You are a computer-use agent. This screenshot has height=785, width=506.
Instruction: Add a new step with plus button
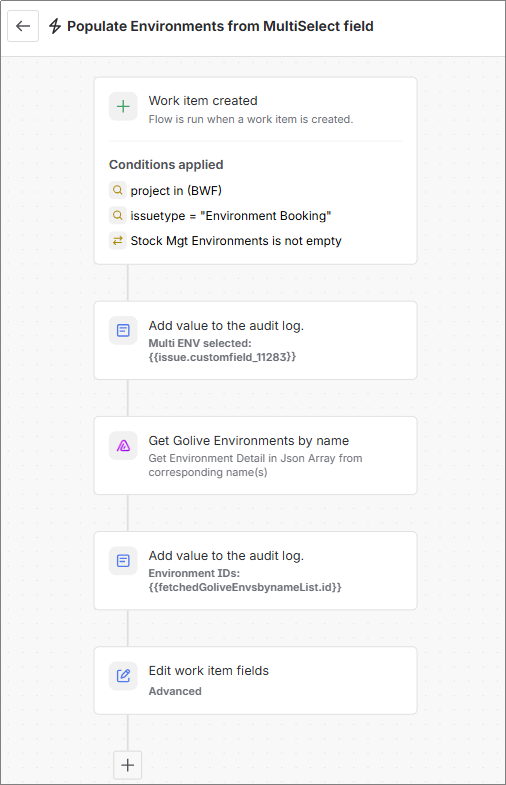coord(128,765)
